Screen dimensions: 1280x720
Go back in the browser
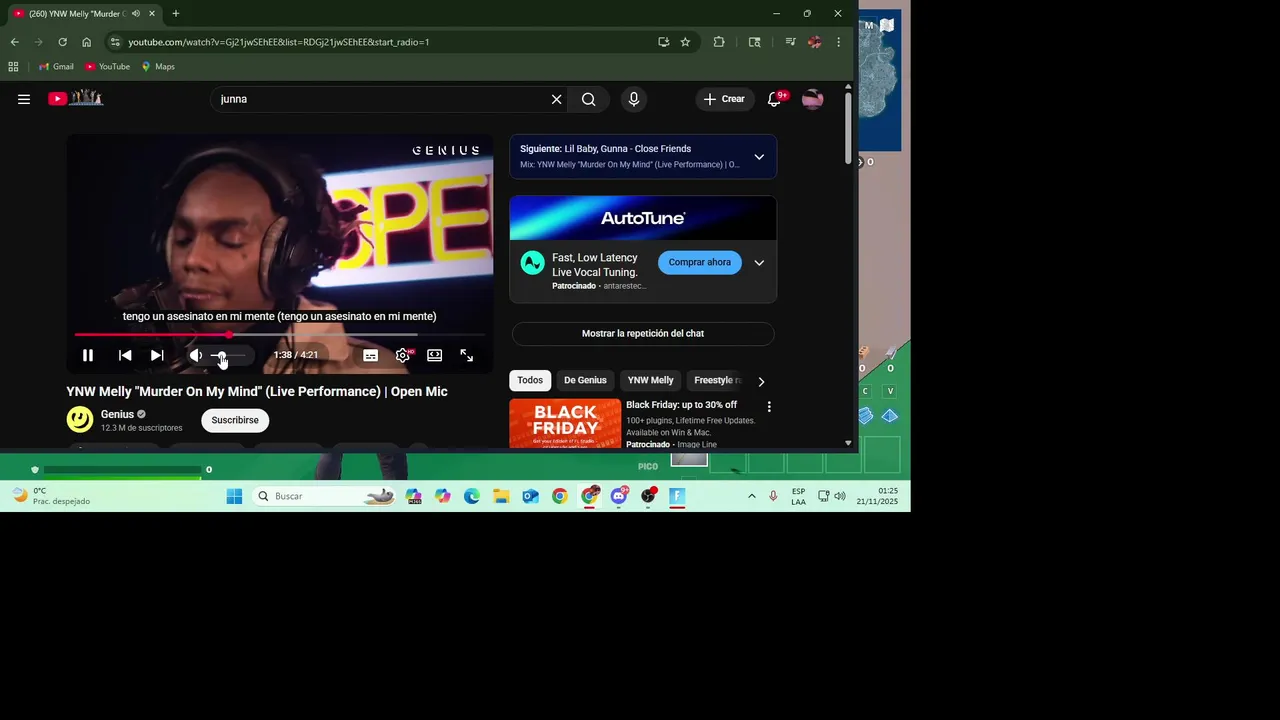click(14, 42)
